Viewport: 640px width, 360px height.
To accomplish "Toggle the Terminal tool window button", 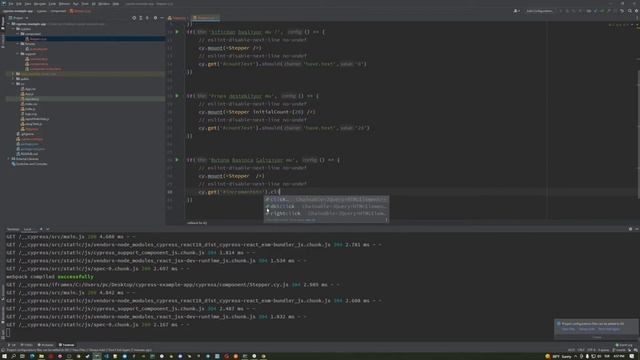I will (x=67, y=345).
